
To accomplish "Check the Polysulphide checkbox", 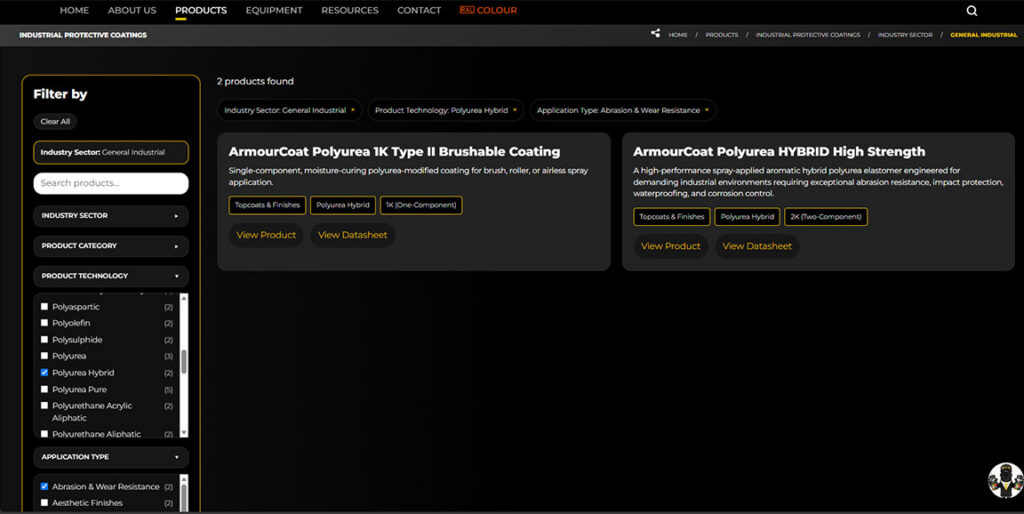I will (44, 340).
